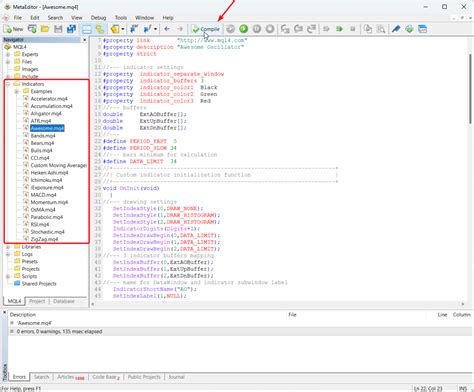Screen dimensions: 474x392
Task: Click the Description column header
Action: pos(23,314)
